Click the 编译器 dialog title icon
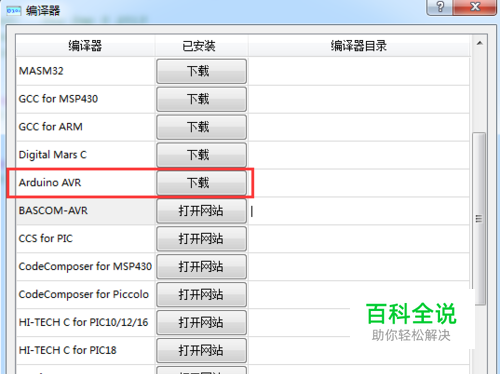The image size is (500, 374). tap(14, 11)
